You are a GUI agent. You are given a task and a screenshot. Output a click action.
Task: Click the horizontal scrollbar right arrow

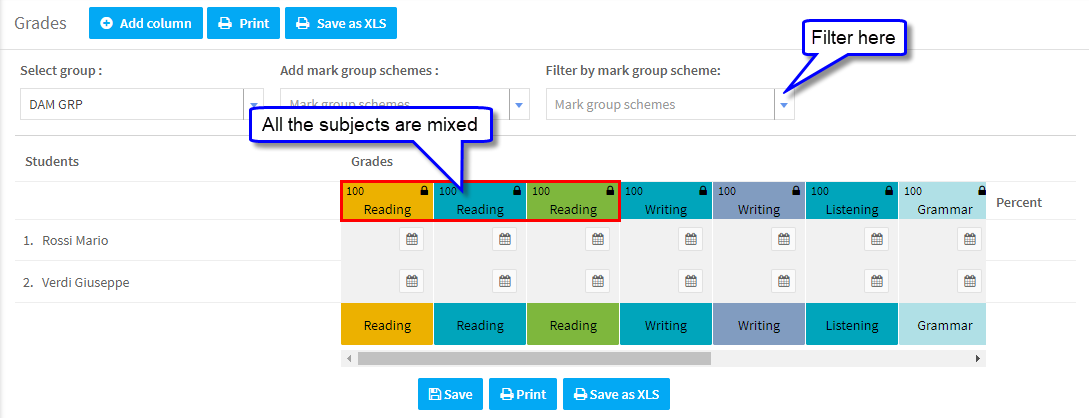tap(978, 358)
